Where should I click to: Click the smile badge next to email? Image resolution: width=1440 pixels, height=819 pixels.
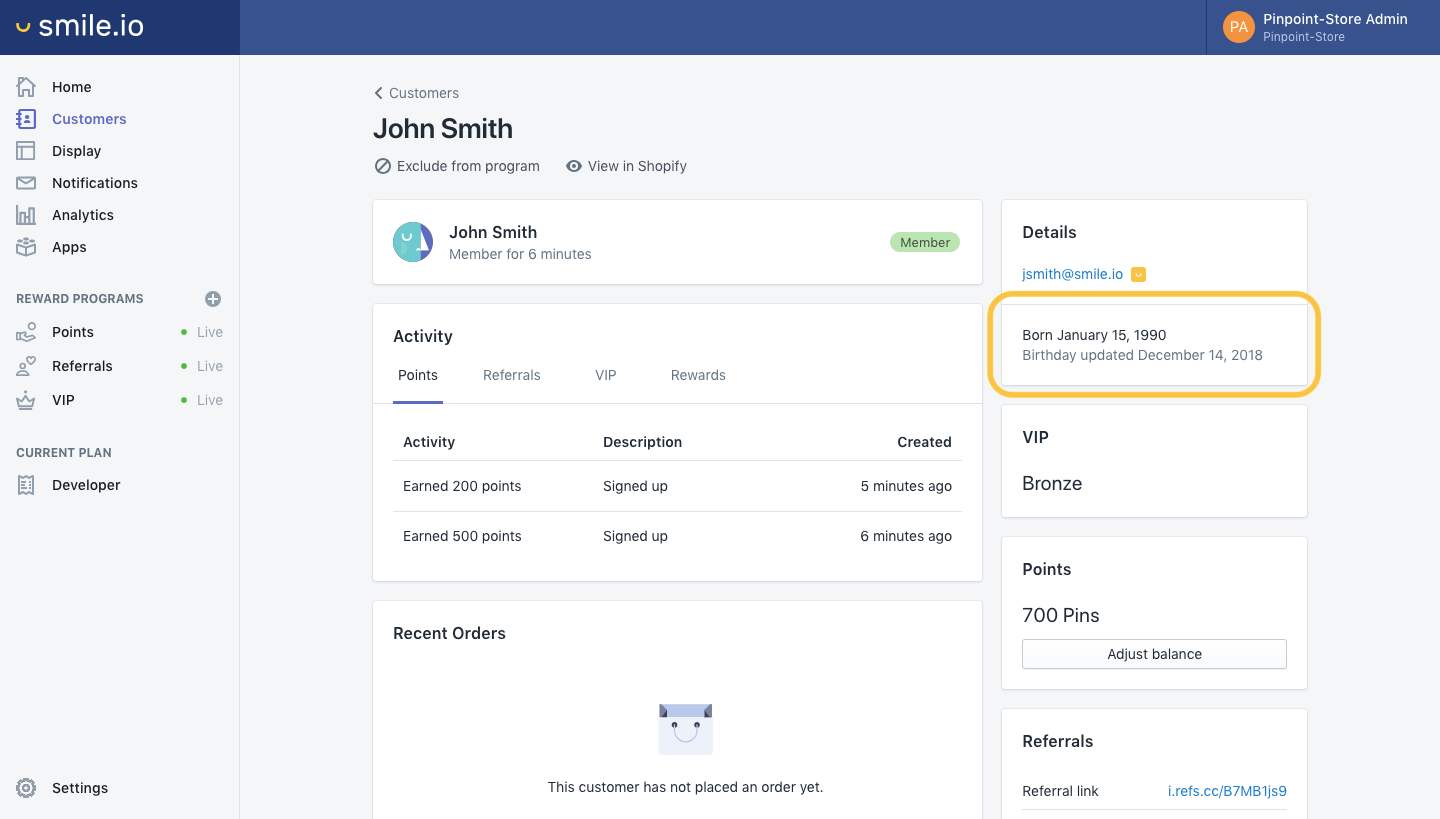click(x=1138, y=274)
